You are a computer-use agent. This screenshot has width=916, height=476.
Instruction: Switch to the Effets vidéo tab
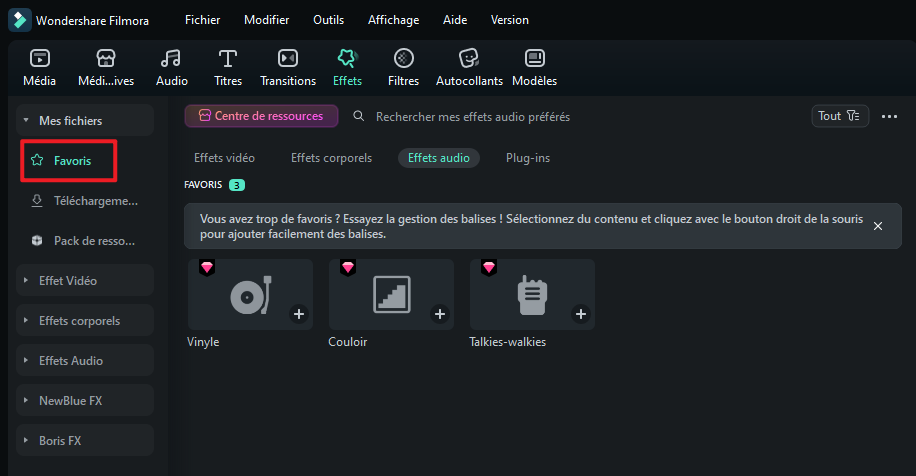click(224, 158)
